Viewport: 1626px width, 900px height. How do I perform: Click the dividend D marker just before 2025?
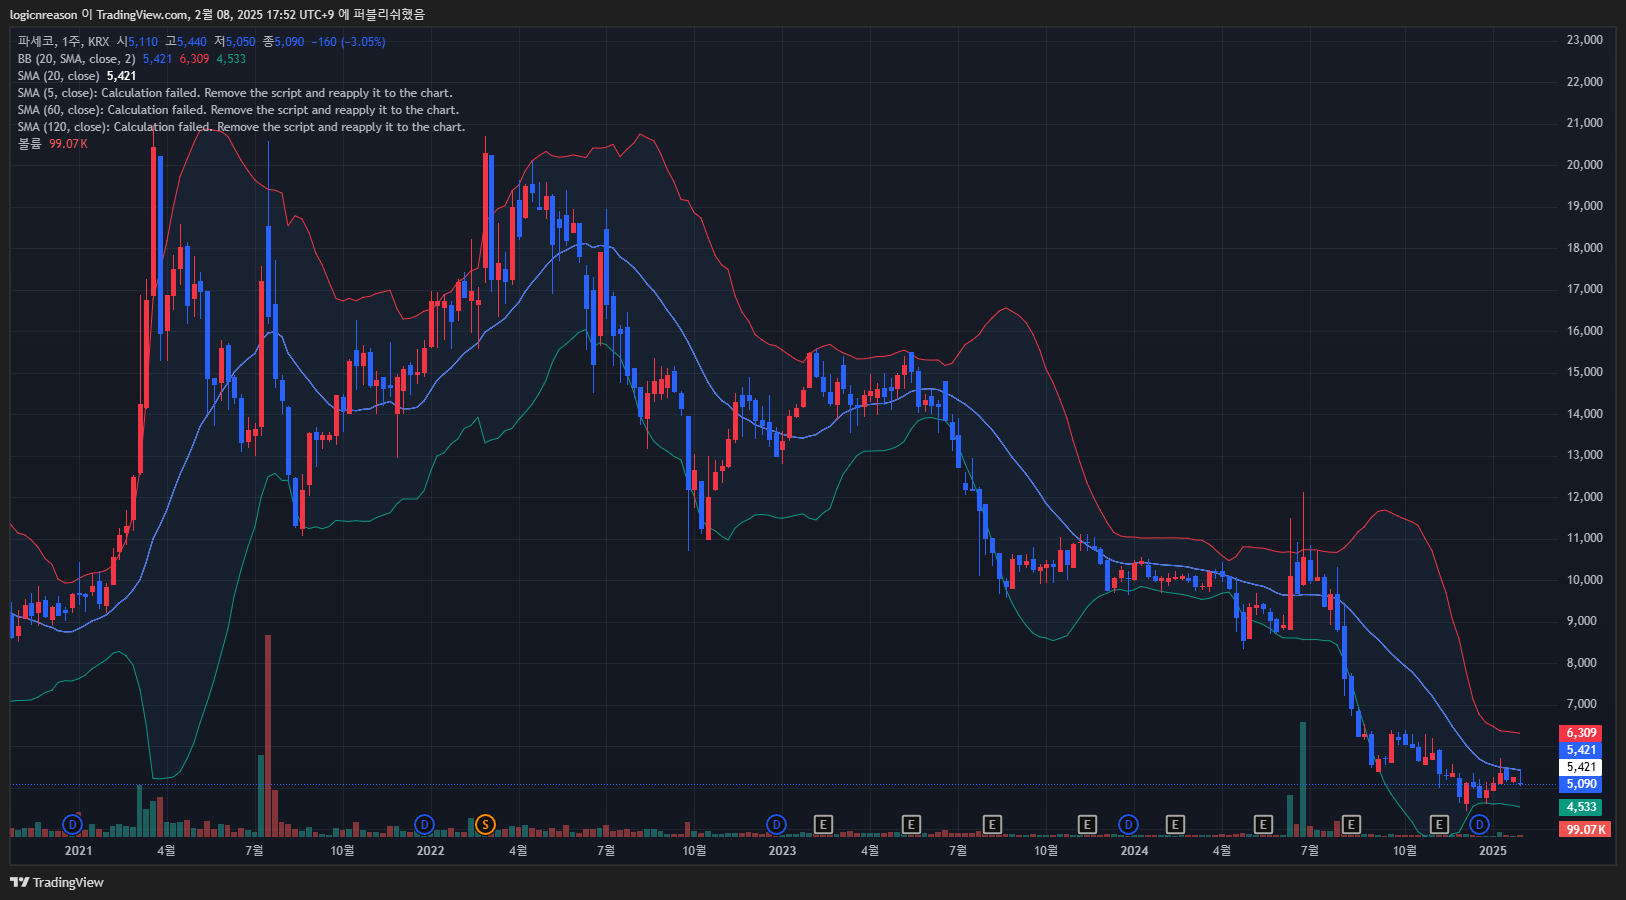point(1479,824)
